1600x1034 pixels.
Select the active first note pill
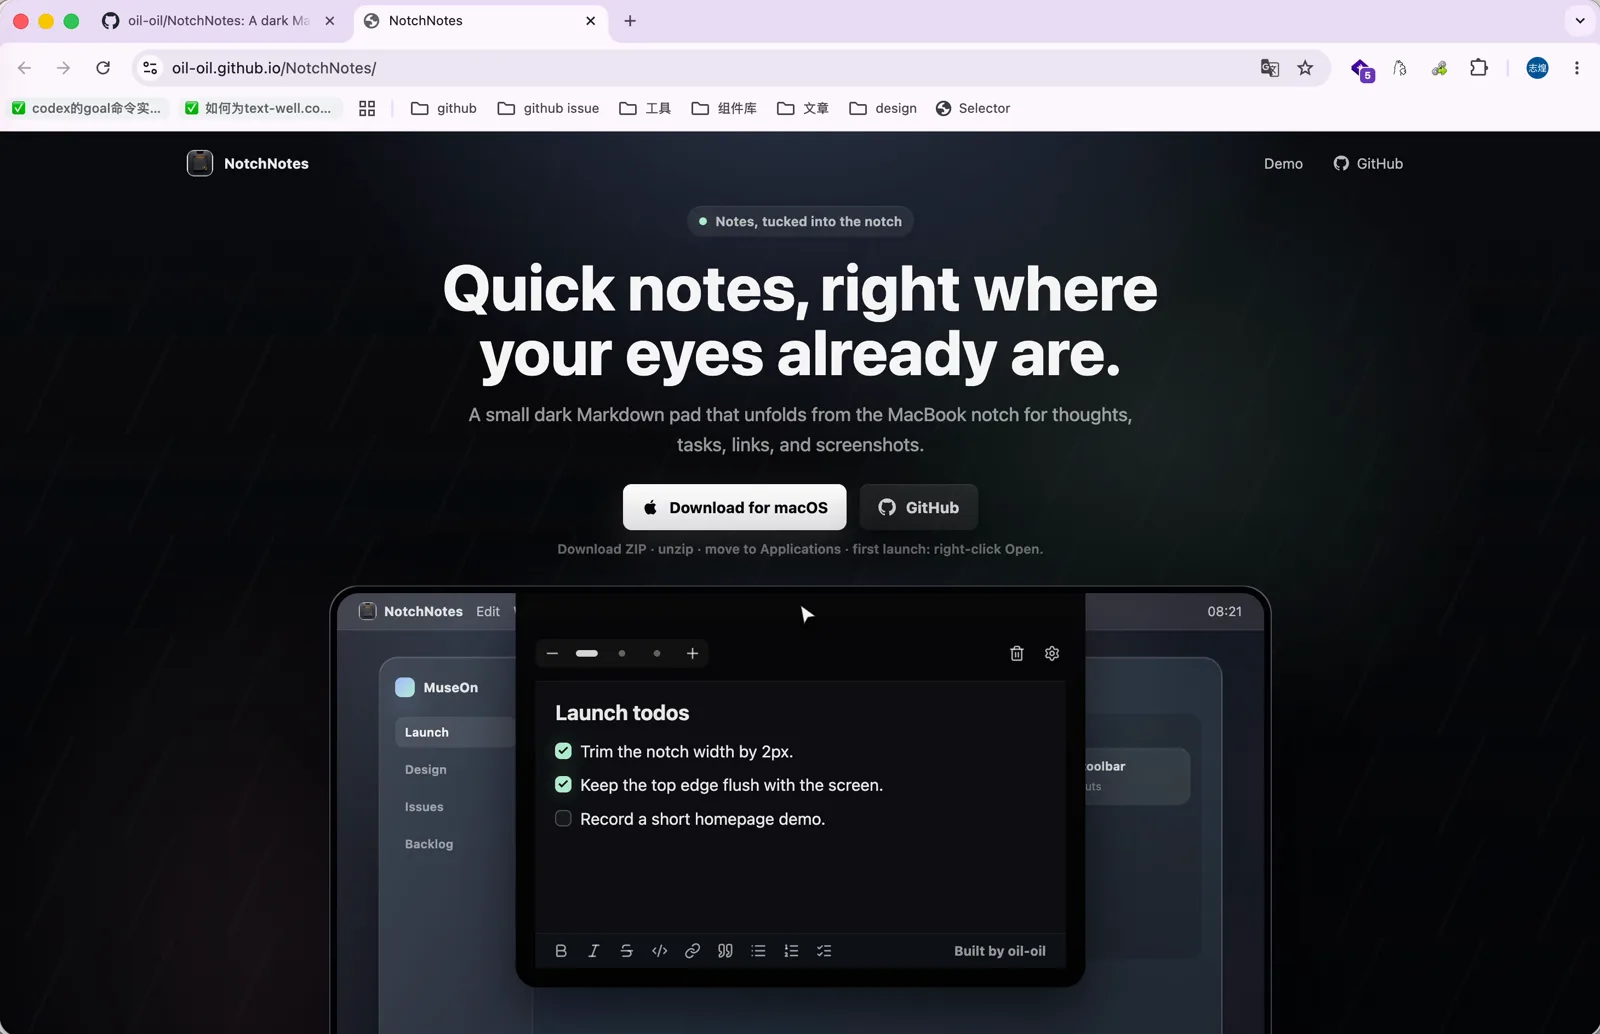(587, 653)
